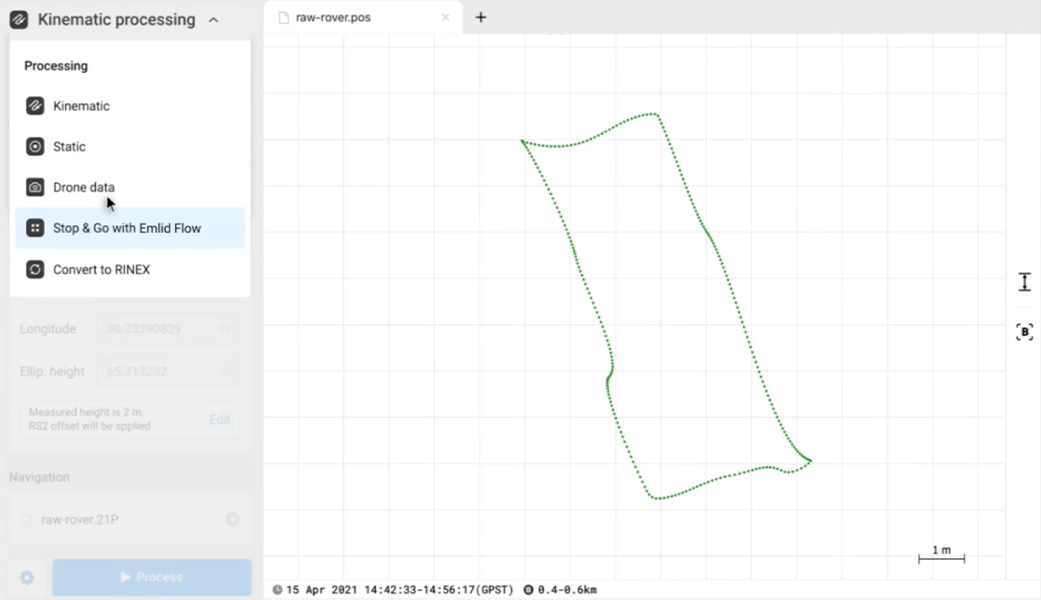Collapse the Kinematic processing panel chevron
This screenshot has width=1041, height=600.
[211, 18]
